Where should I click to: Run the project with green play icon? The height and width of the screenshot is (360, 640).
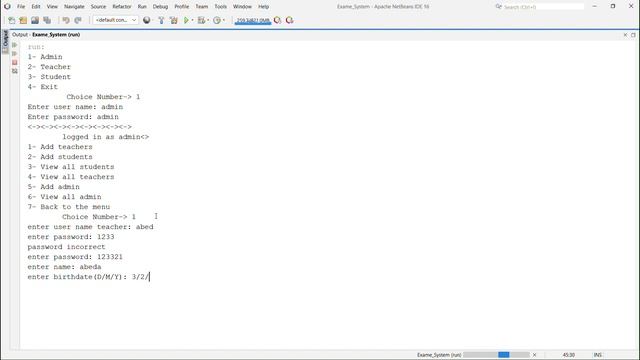187,20
